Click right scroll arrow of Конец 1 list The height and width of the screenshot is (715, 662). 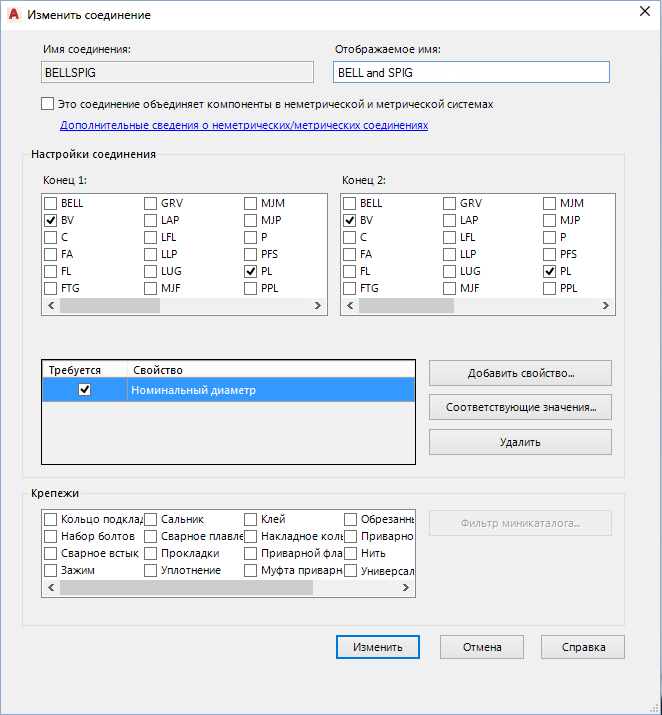318,306
